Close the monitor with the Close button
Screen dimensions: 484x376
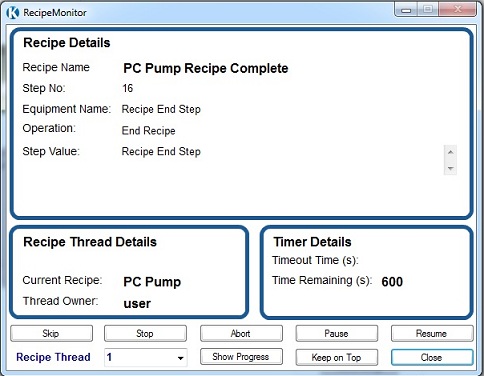coord(432,358)
